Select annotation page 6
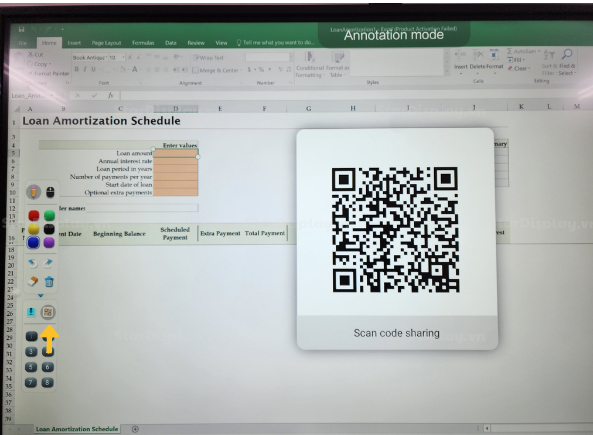This screenshot has width=593, height=435. 48,367
